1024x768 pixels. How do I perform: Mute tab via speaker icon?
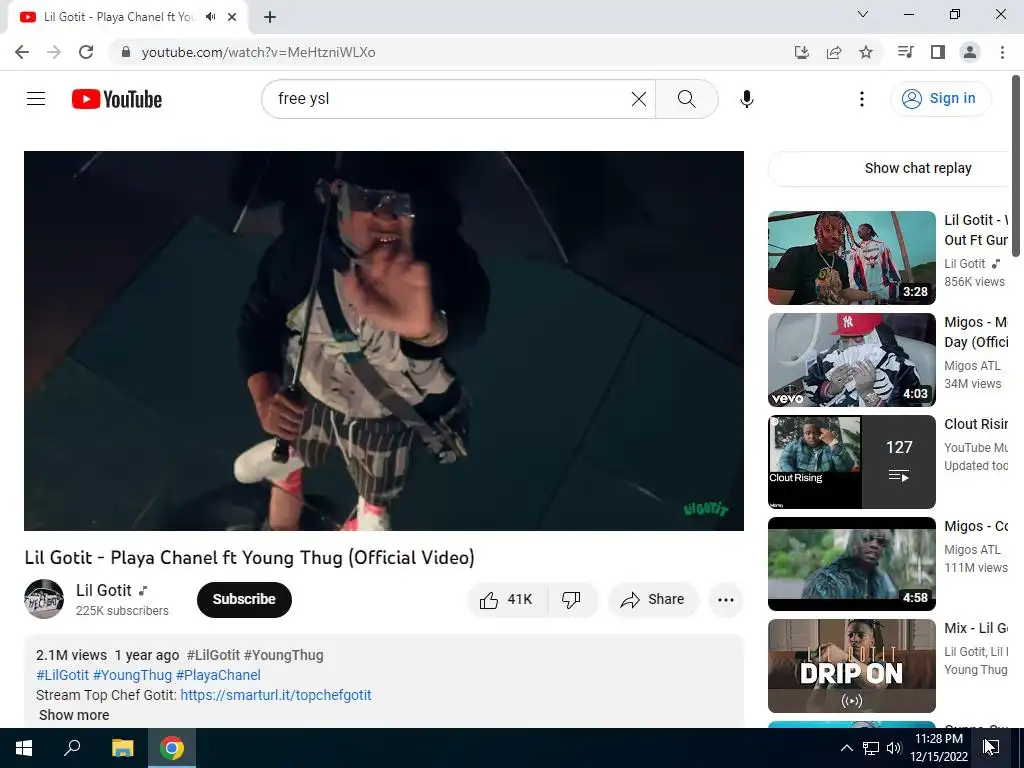click(x=210, y=17)
